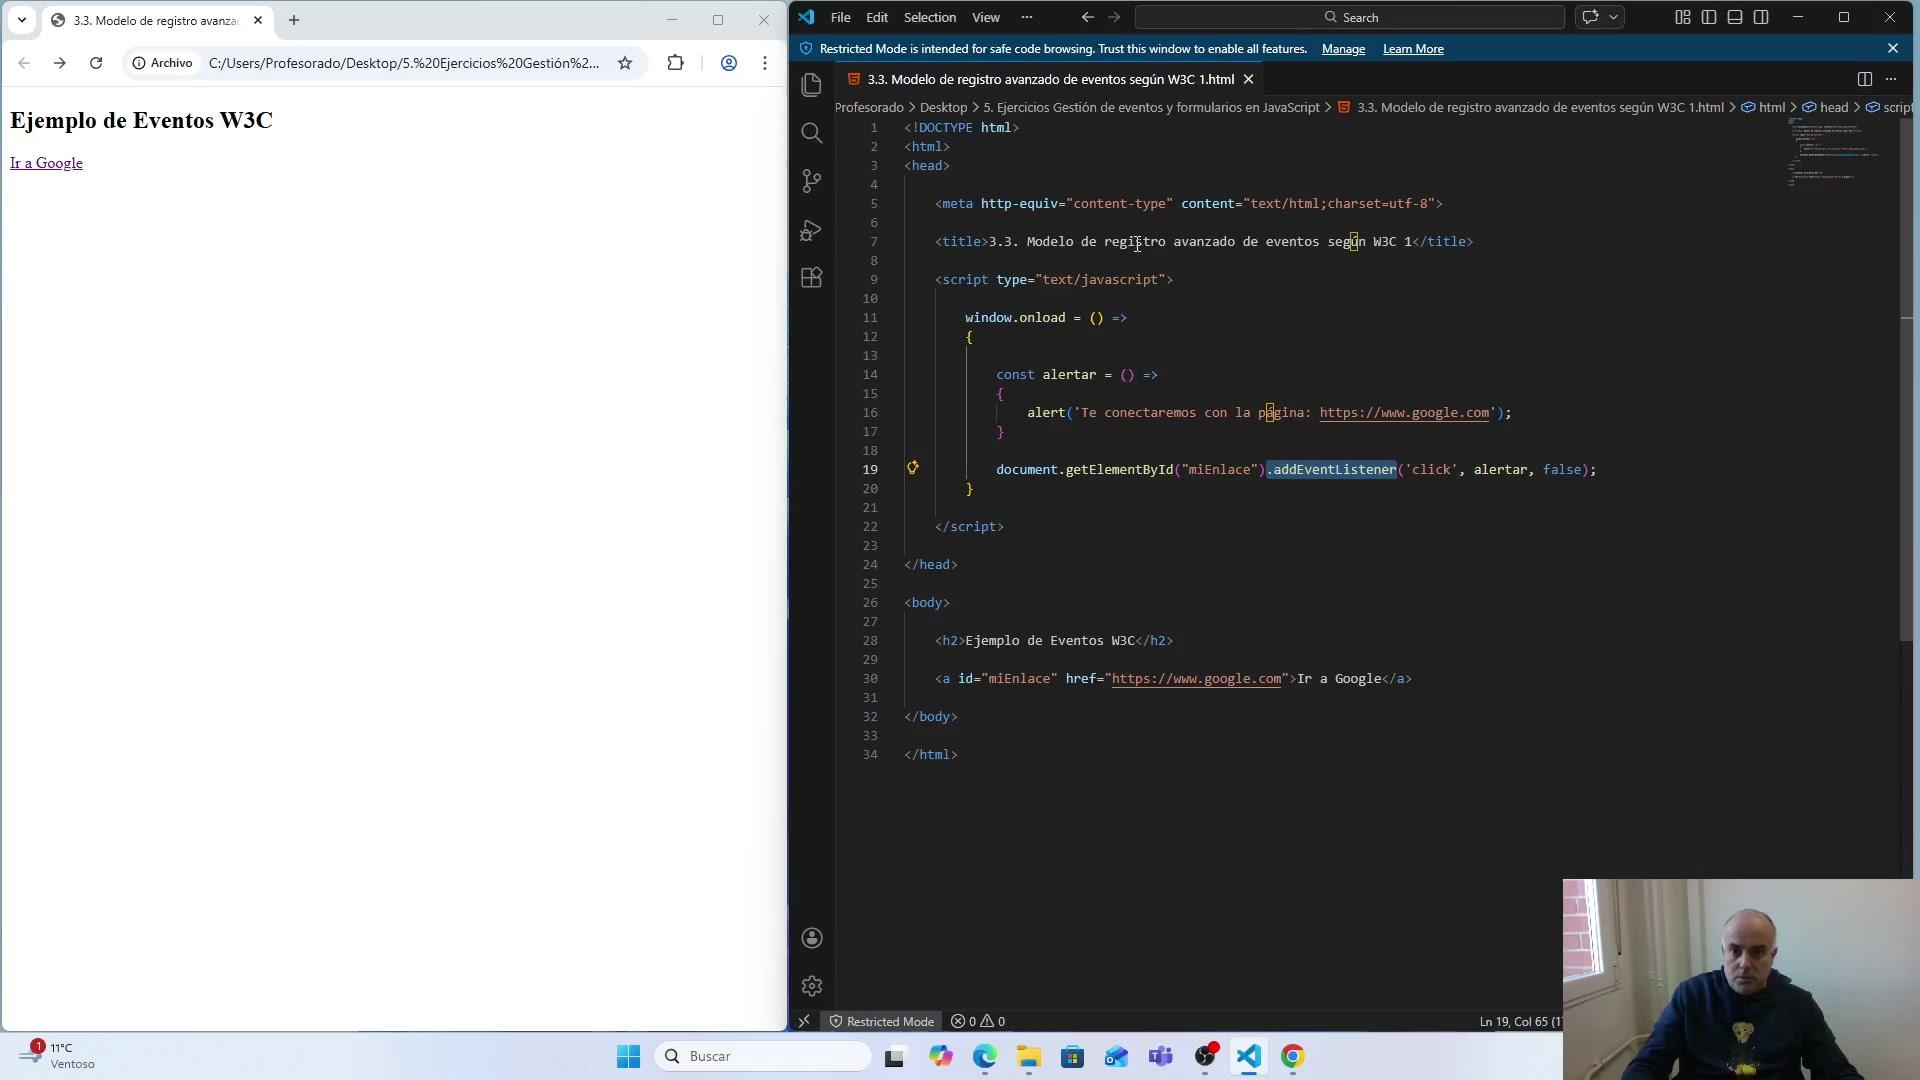
Task: Click the lightbulb code action on line 19
Action: 912,468
